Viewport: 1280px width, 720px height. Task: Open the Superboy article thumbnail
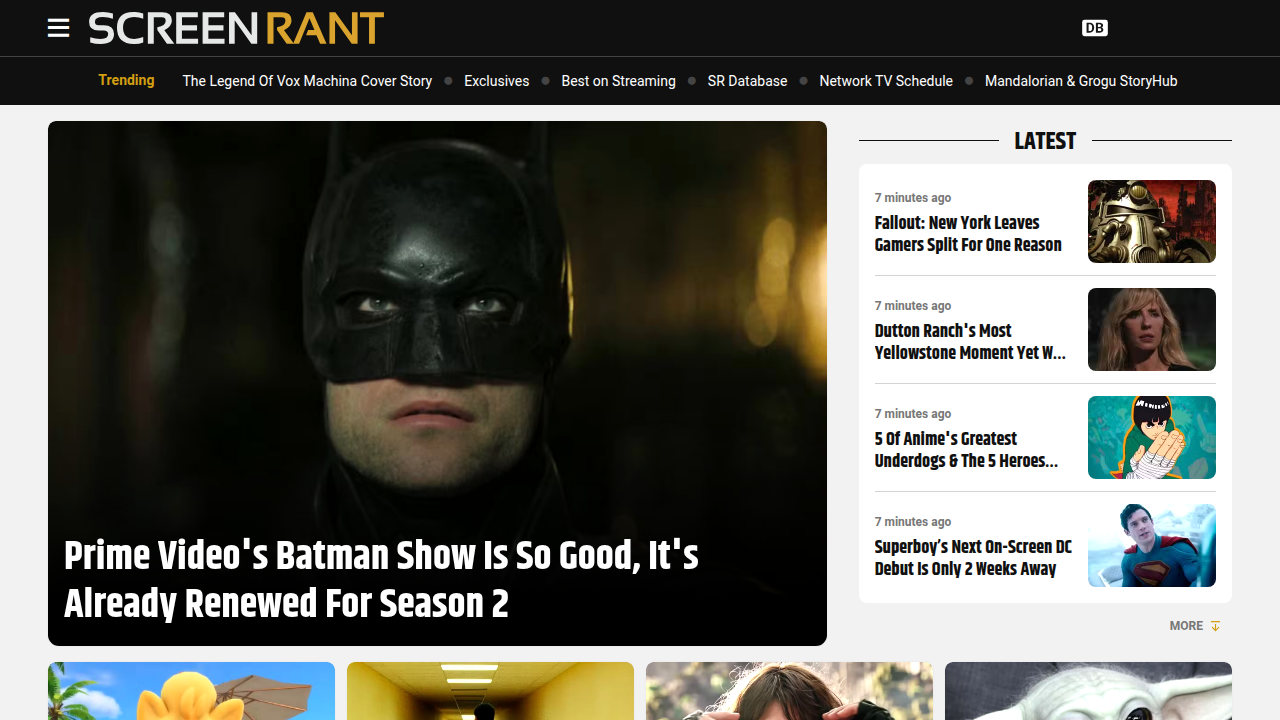[x=1152, y=545]
